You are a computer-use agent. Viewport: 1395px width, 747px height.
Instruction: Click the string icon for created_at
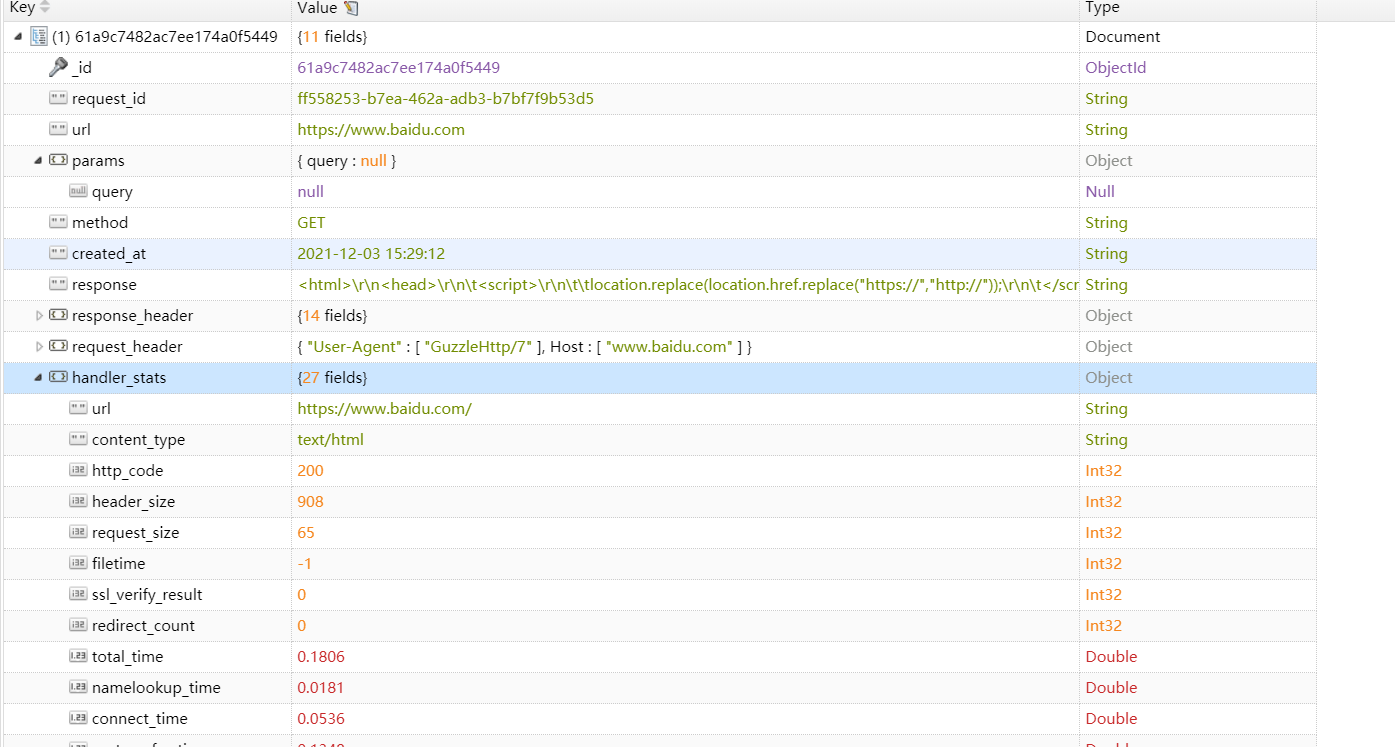point(59,254)
